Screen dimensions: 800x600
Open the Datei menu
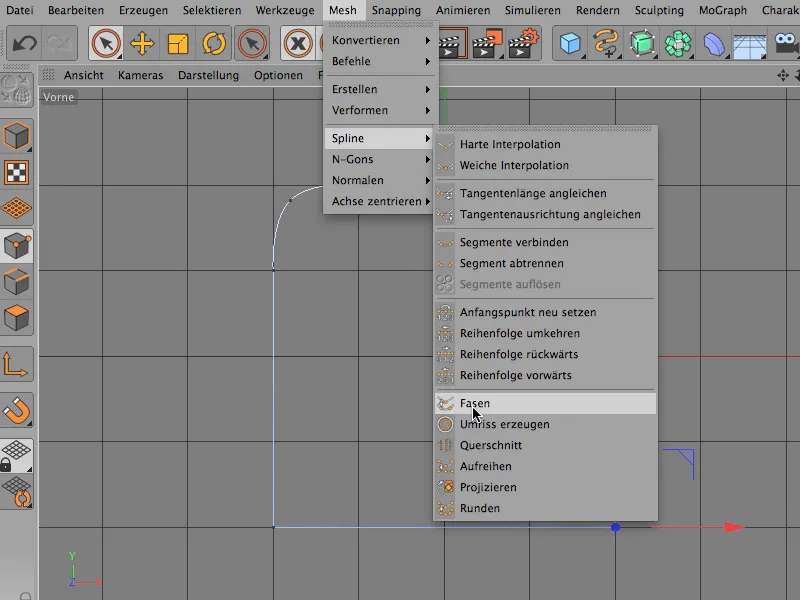pyautogui.click(x=20, y=10)
